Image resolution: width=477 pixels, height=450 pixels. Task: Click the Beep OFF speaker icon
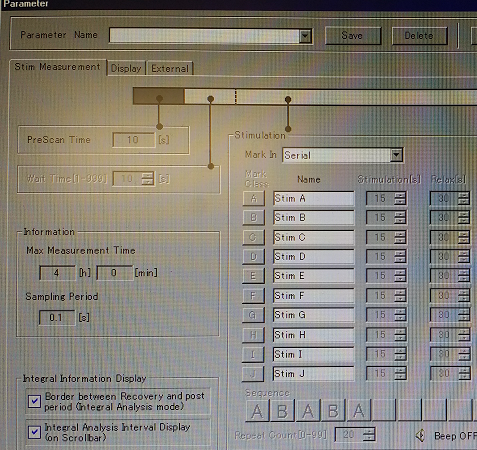420,435
